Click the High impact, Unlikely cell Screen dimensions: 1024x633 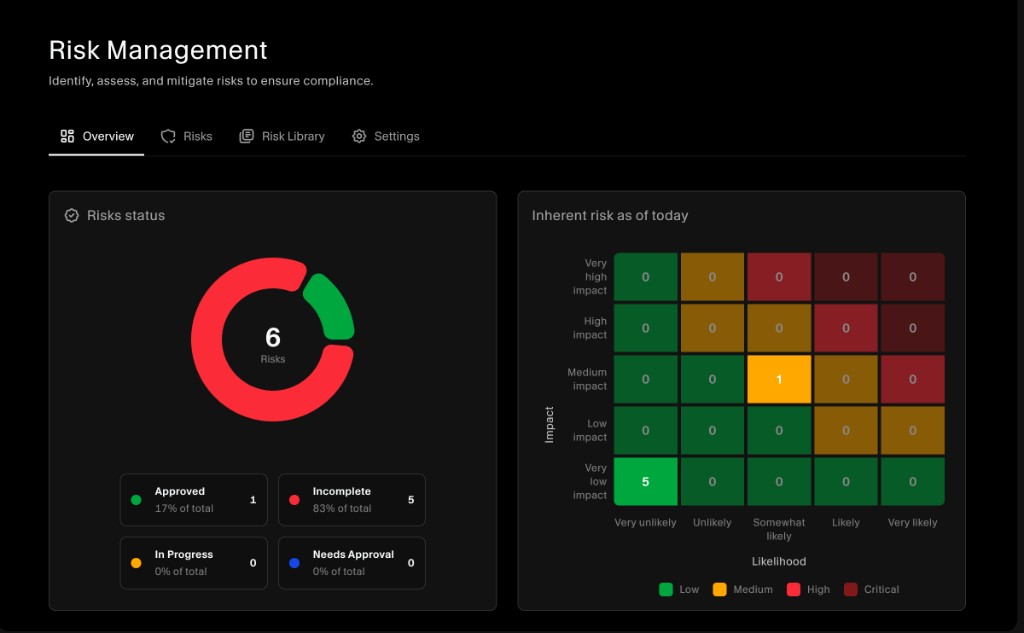coord(712,328)
